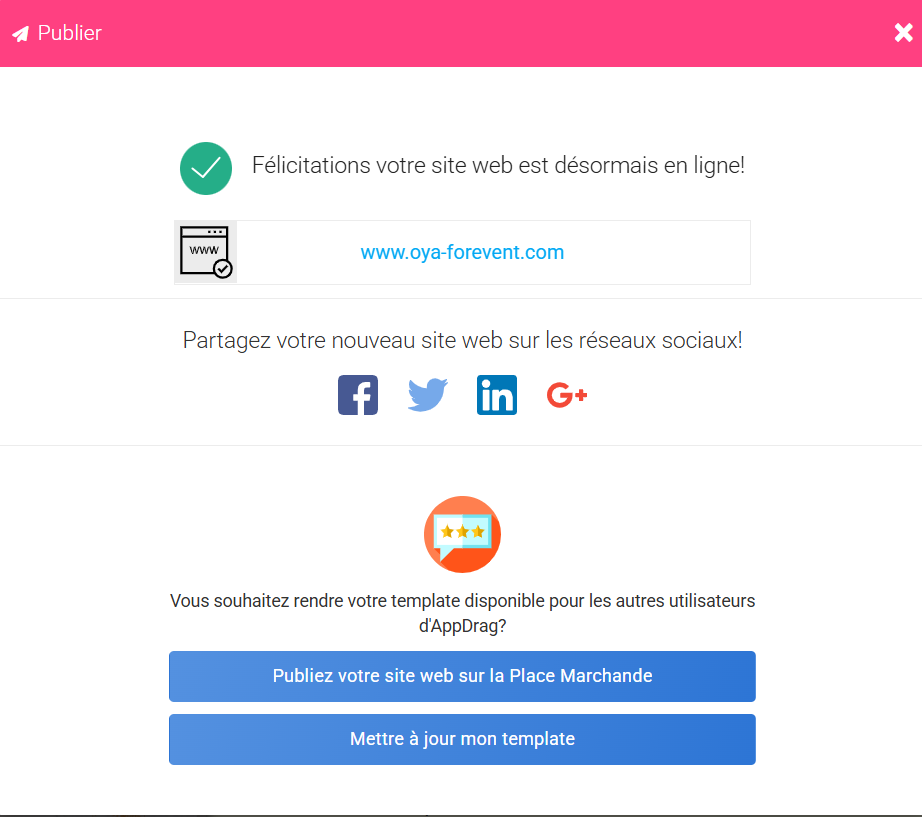The image size is (922, 817).
Task: Open the www.oya-forevent.com link
Action: point(462,252)
